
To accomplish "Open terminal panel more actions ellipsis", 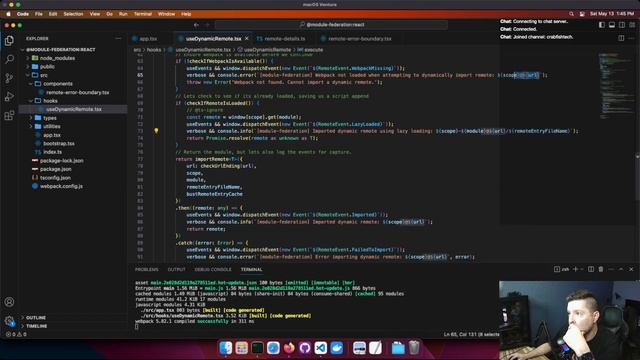I will (x=611, y=269).
